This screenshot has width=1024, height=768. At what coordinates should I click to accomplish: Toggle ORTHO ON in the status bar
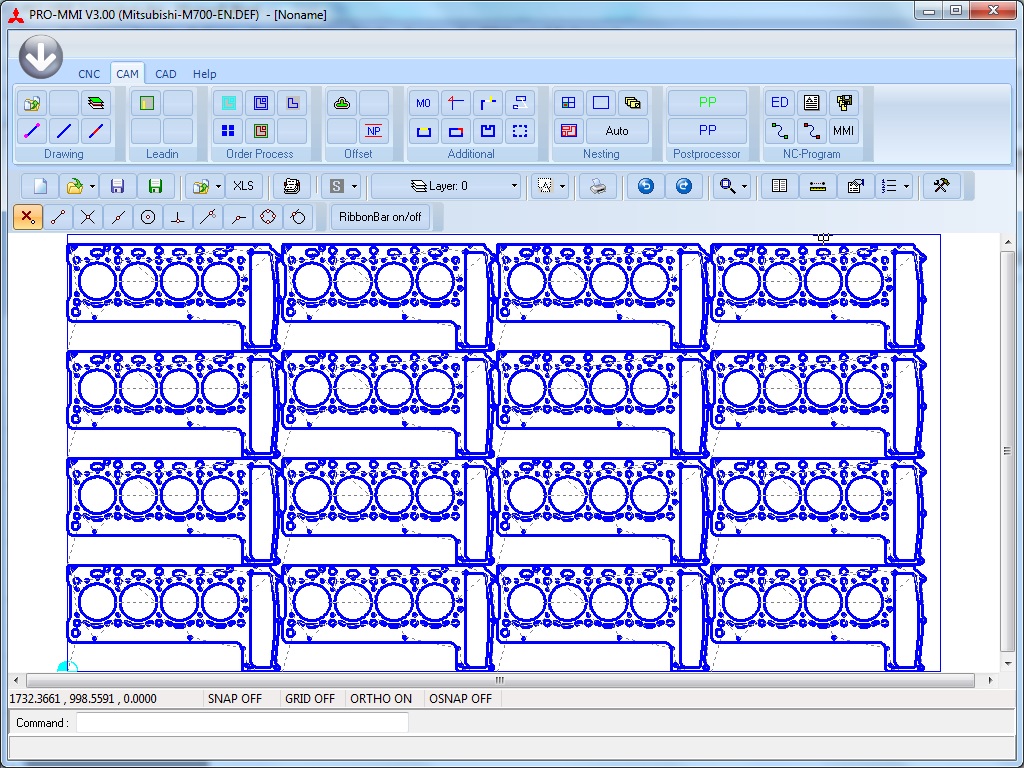[x=381, y=699]
